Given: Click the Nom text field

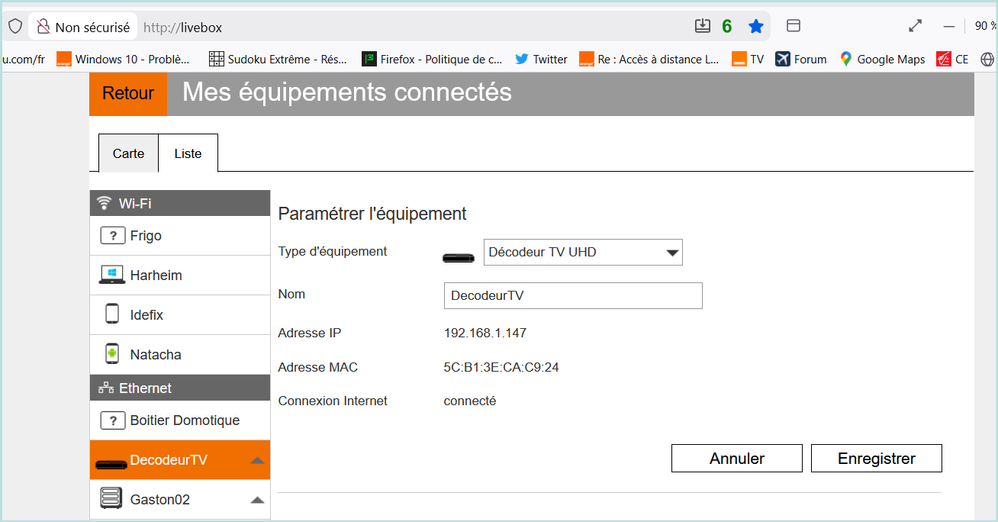Looking at the screenshot, I should pyautogui.click(x=572, y=296).
